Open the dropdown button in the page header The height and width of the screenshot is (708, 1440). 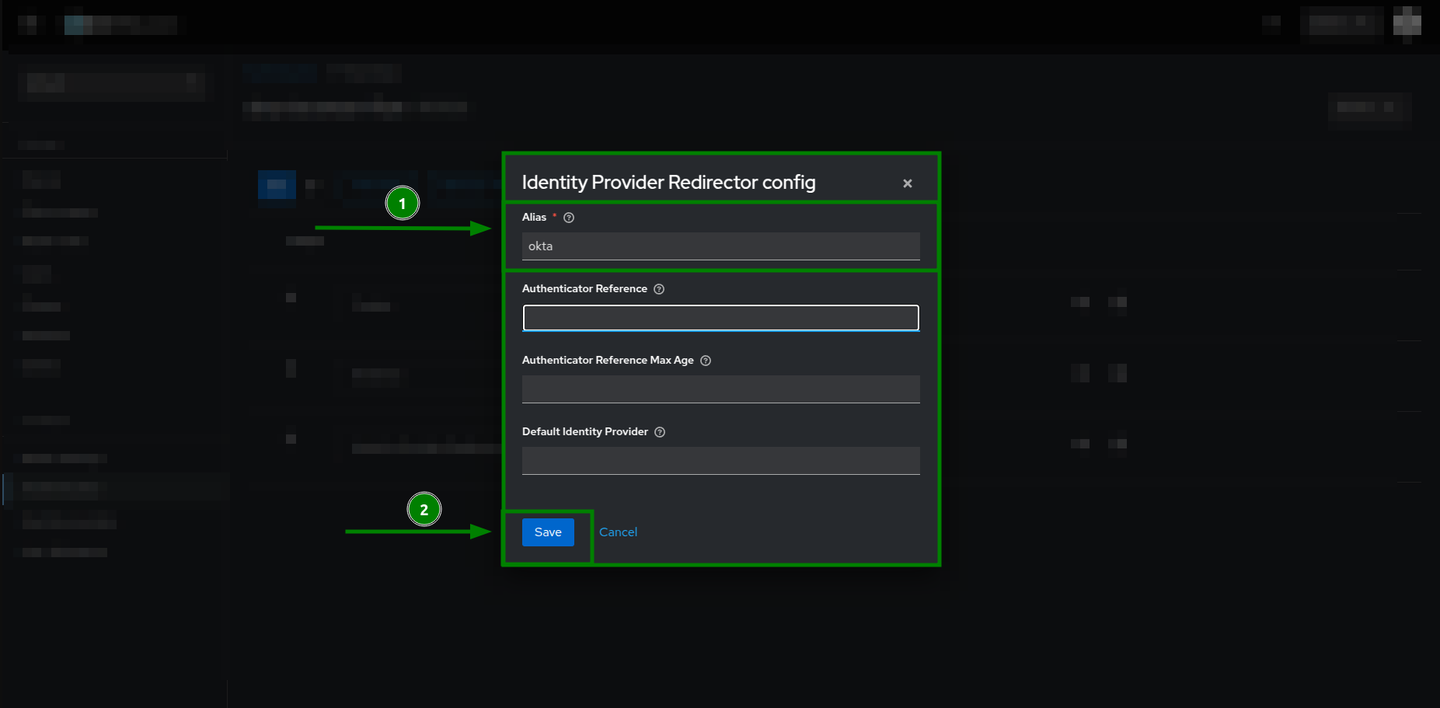1368,107
